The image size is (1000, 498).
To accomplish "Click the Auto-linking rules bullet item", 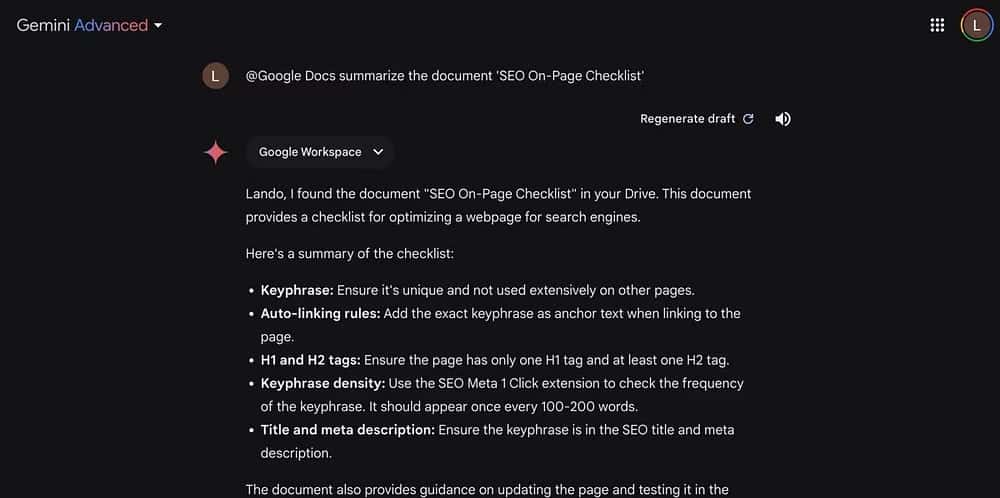I will click(x=500, y=325).
